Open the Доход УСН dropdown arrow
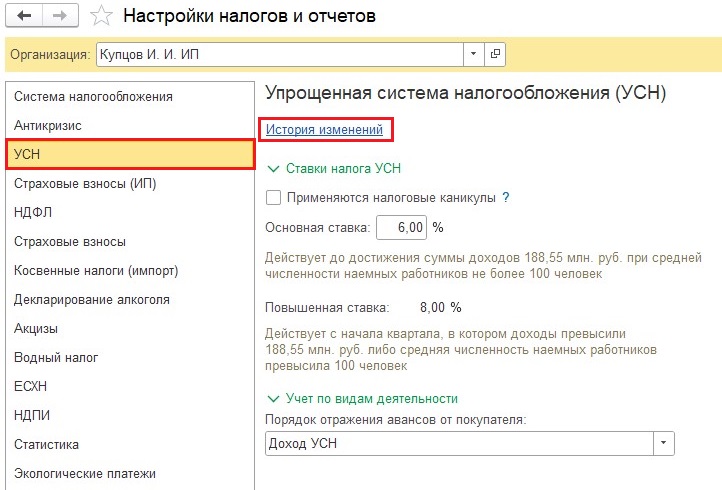The image size is (722, 490). (x=664, y=443)
